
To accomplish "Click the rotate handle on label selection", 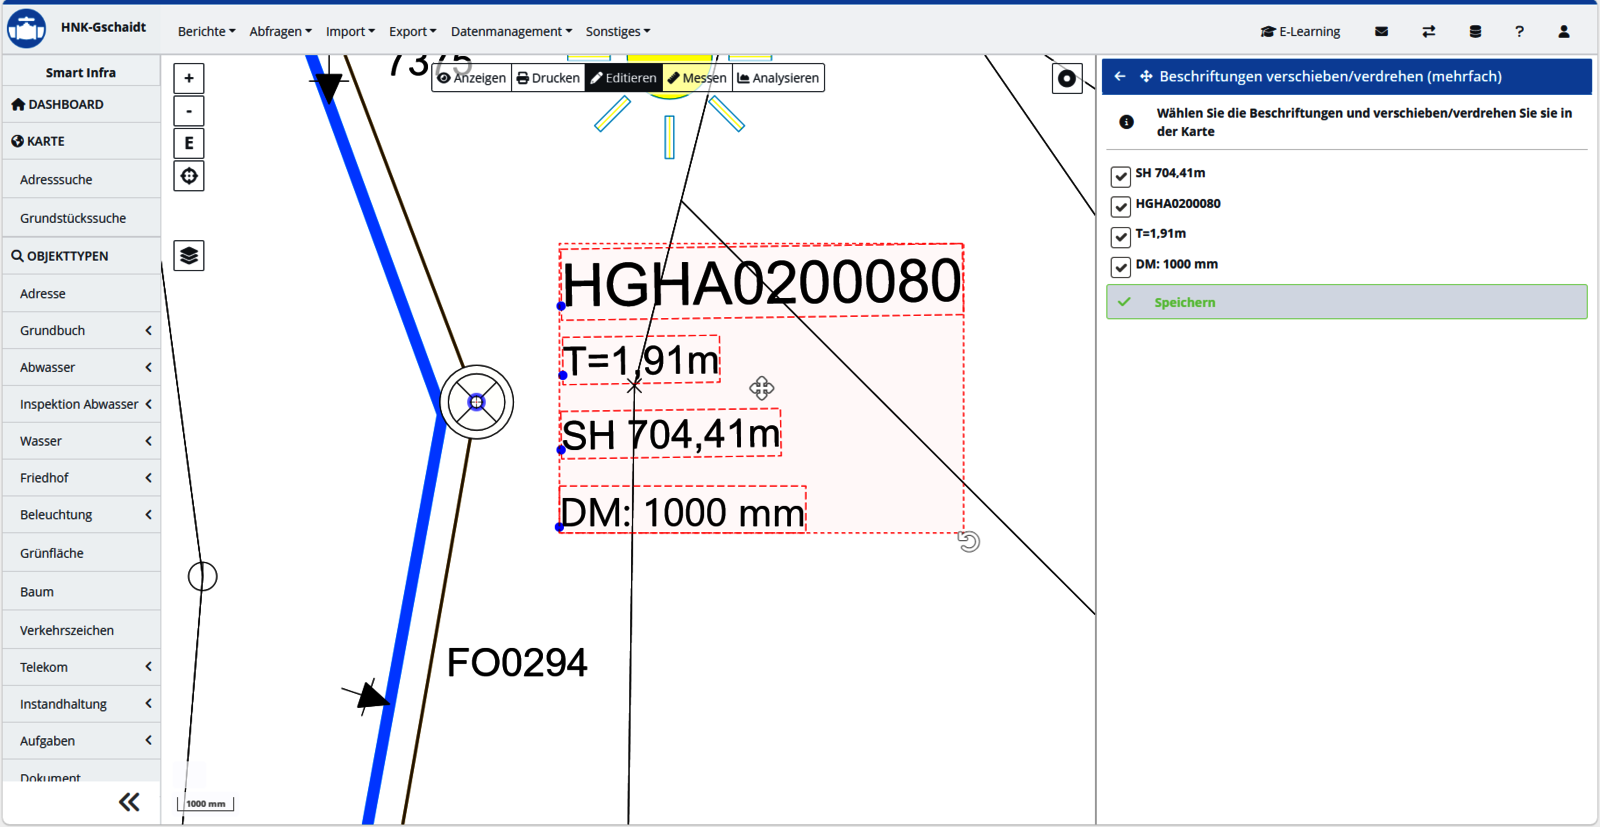I will (x=968, y=542).
